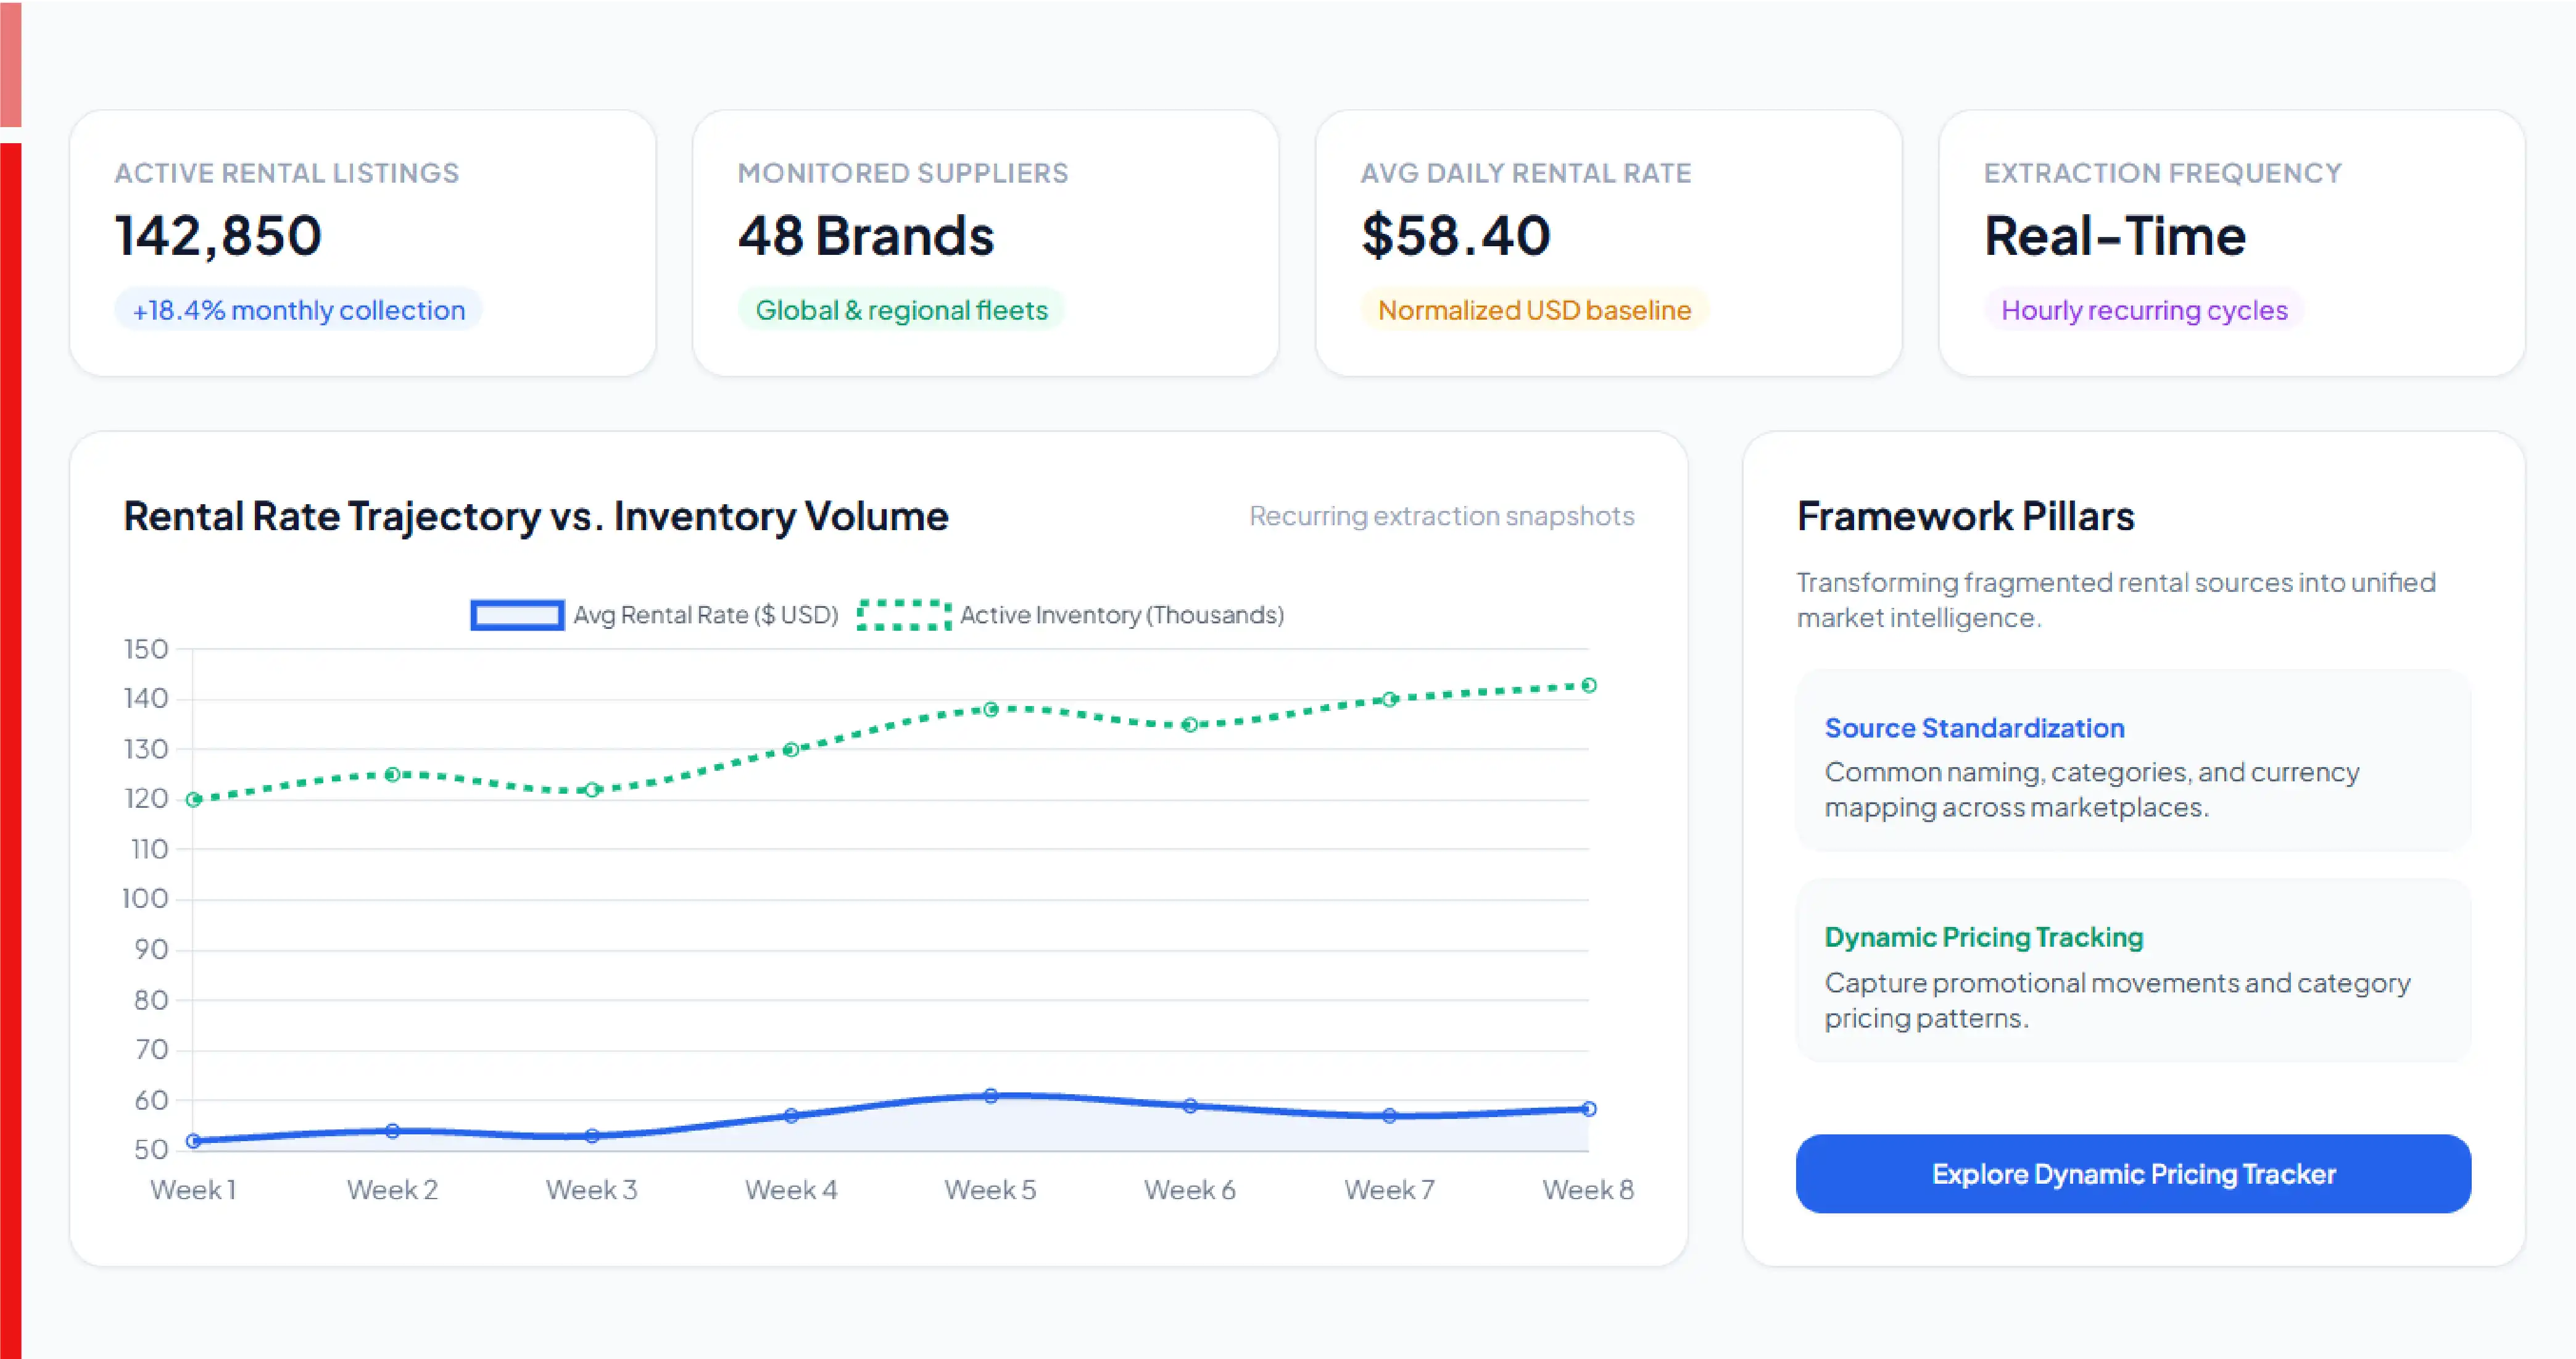Click the Week 2 point on blue rental rate line
The width and height of the screenshot is (2576, 1359).
393,1131
